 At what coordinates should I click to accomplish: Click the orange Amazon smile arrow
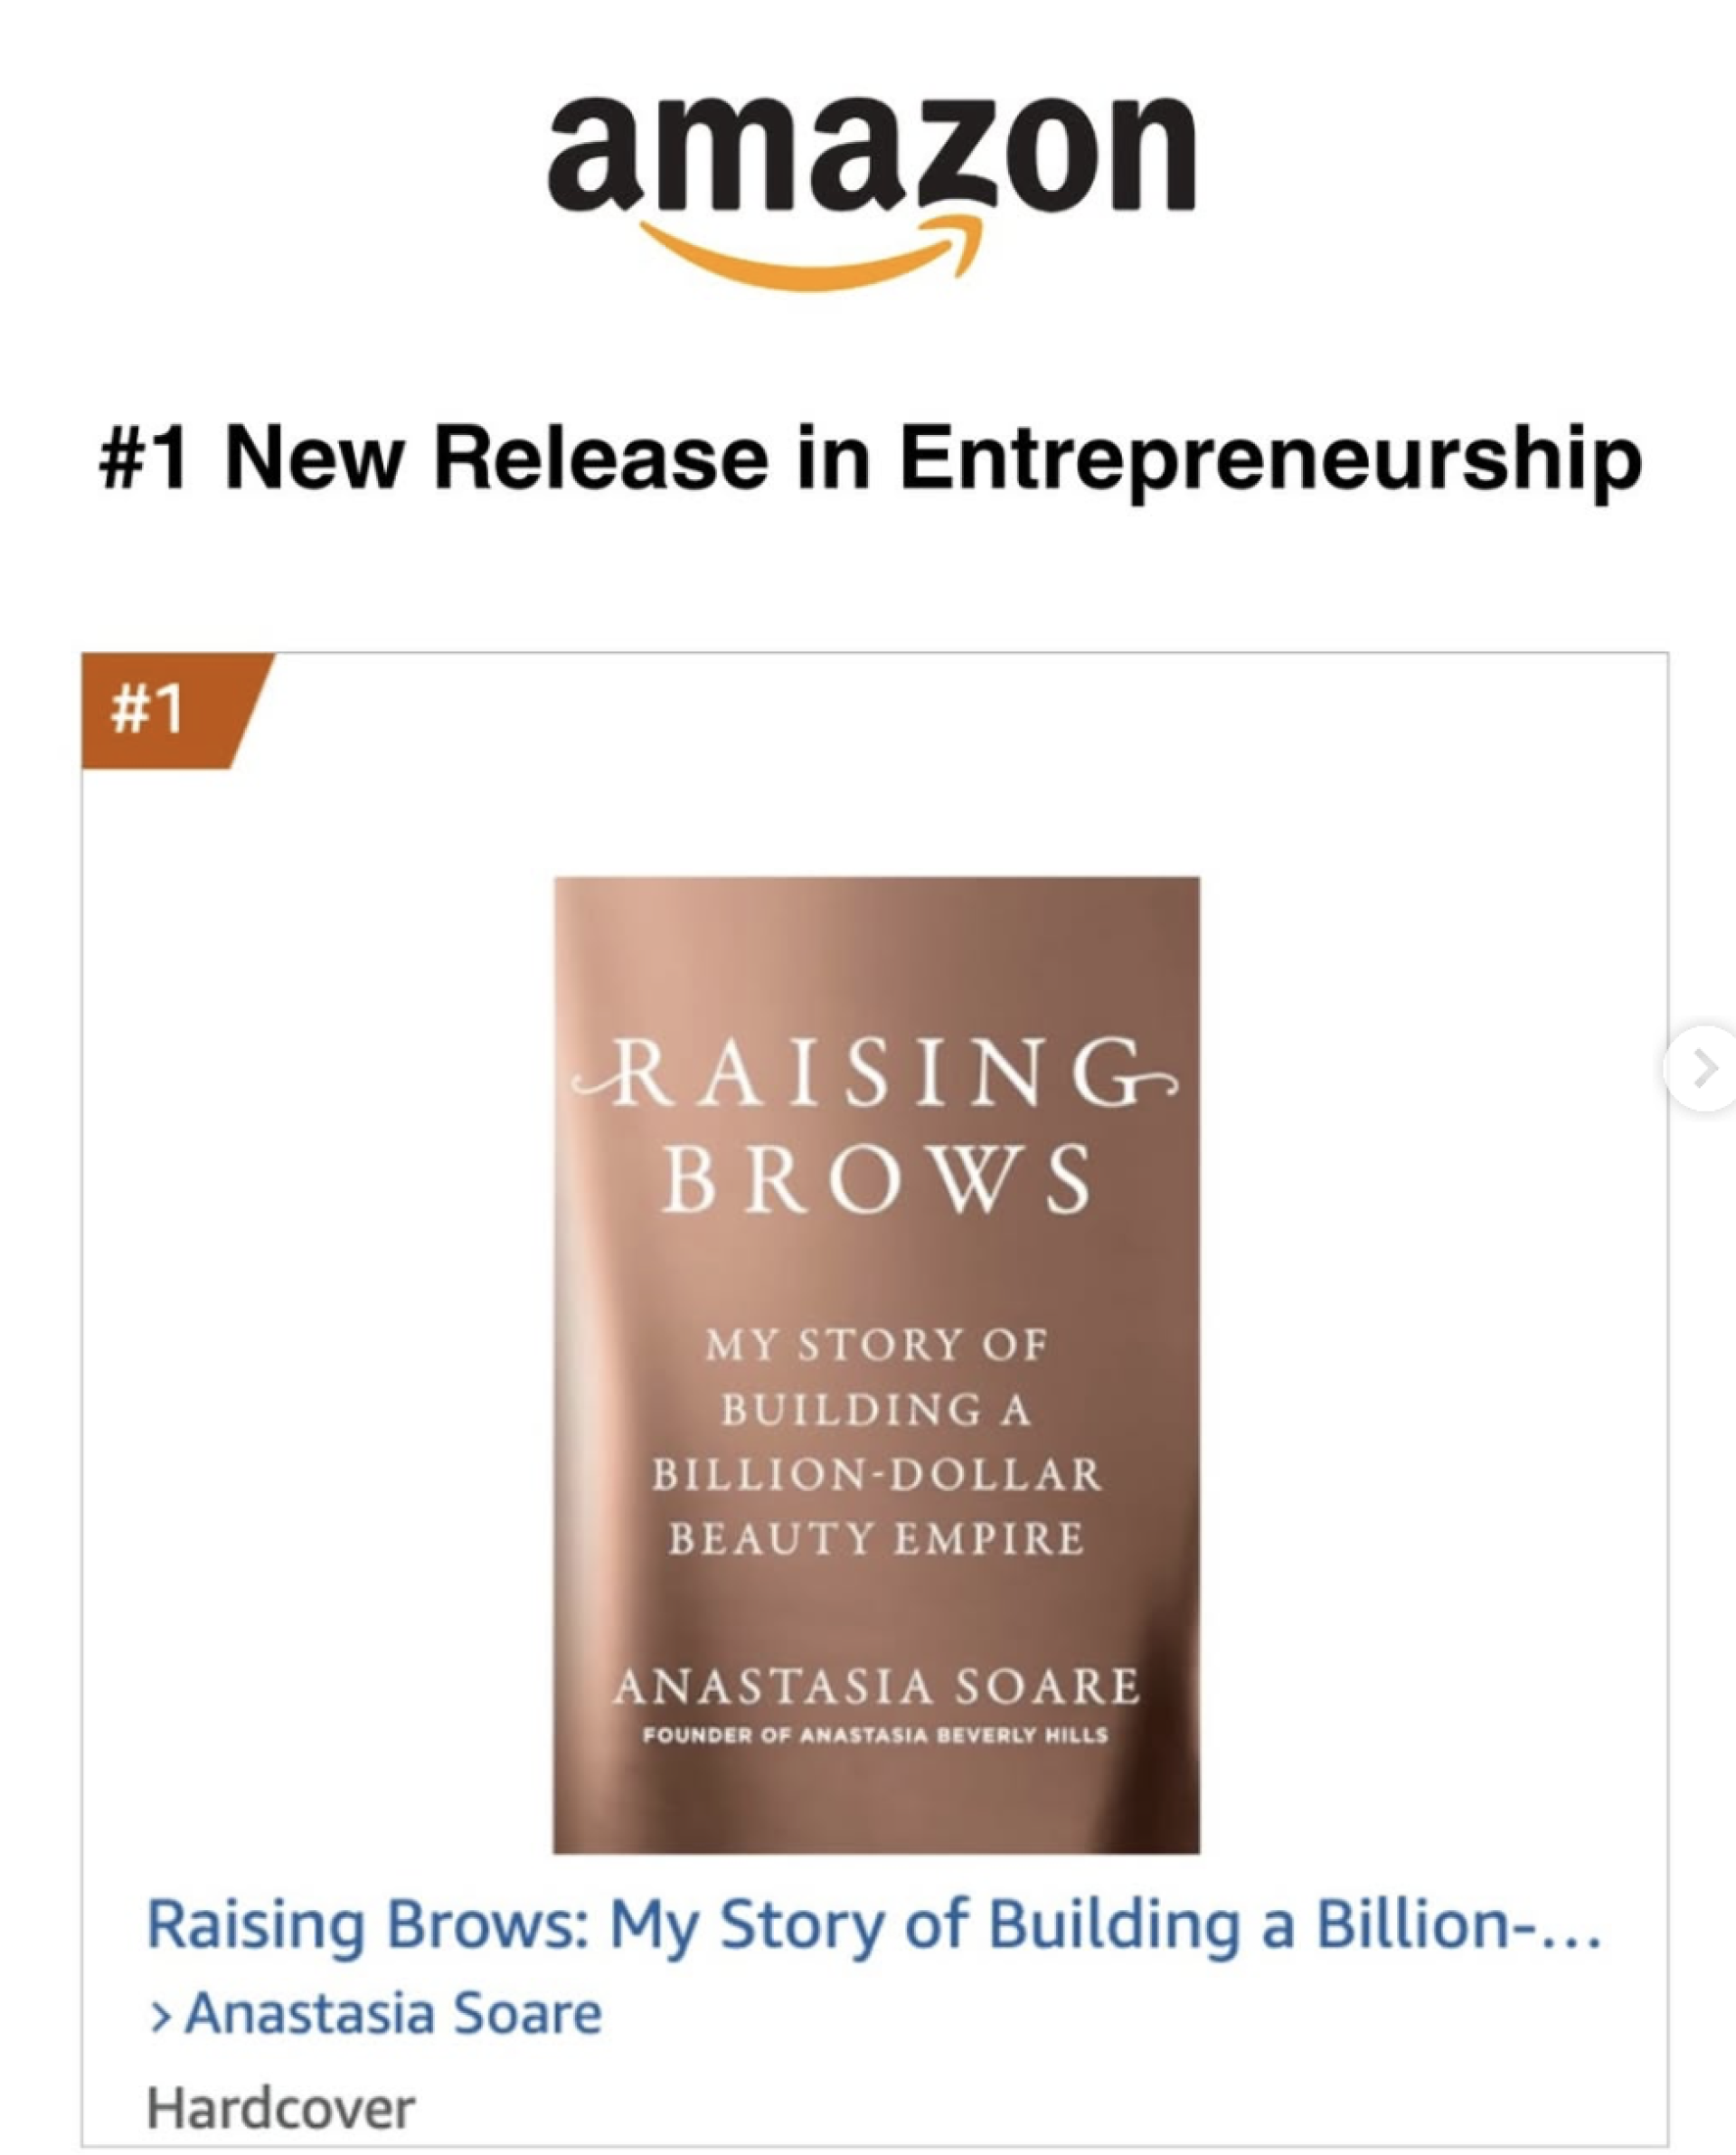pos(812,256)
